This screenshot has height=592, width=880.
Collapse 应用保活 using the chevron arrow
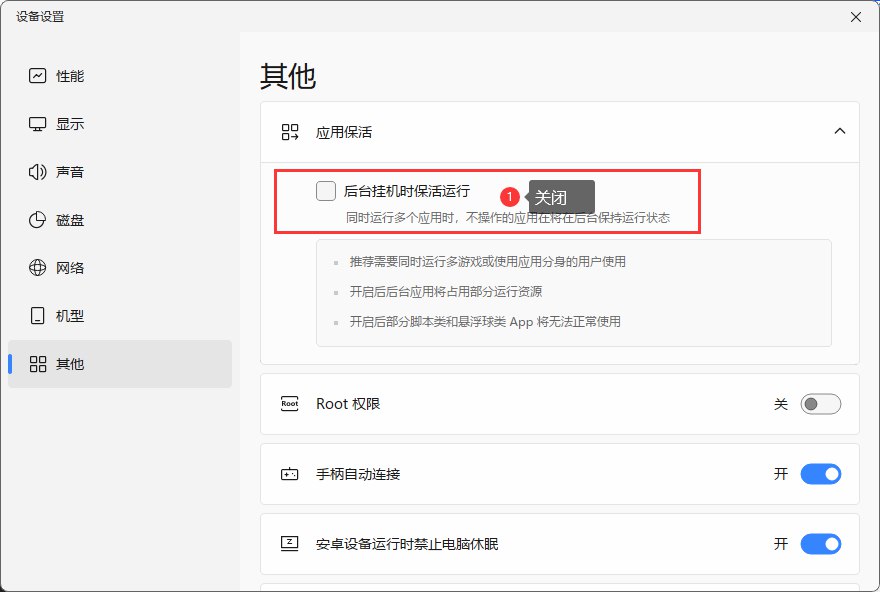click(x=840, y=132)
